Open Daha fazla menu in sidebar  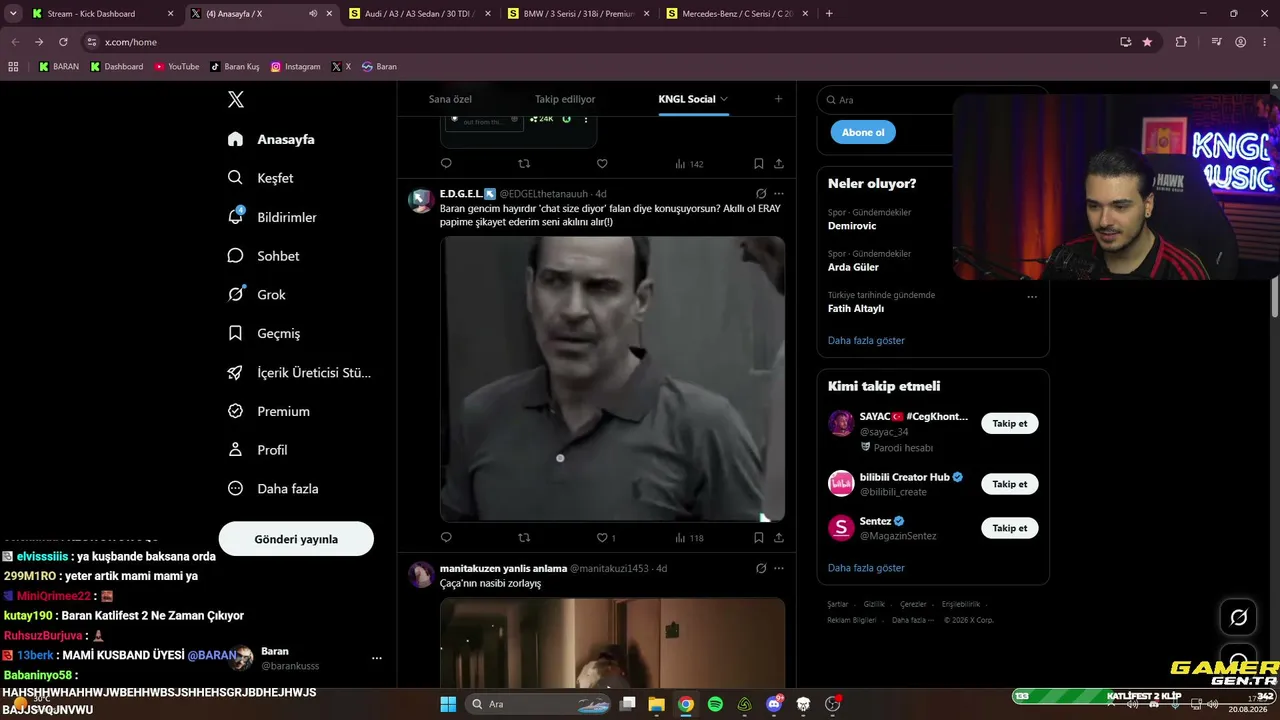pos(273,489)
